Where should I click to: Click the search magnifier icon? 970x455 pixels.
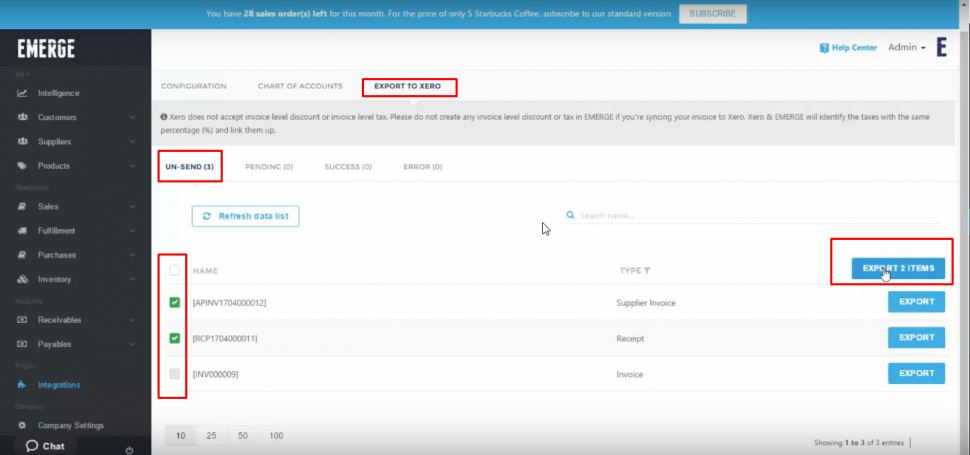coord(570,216)
